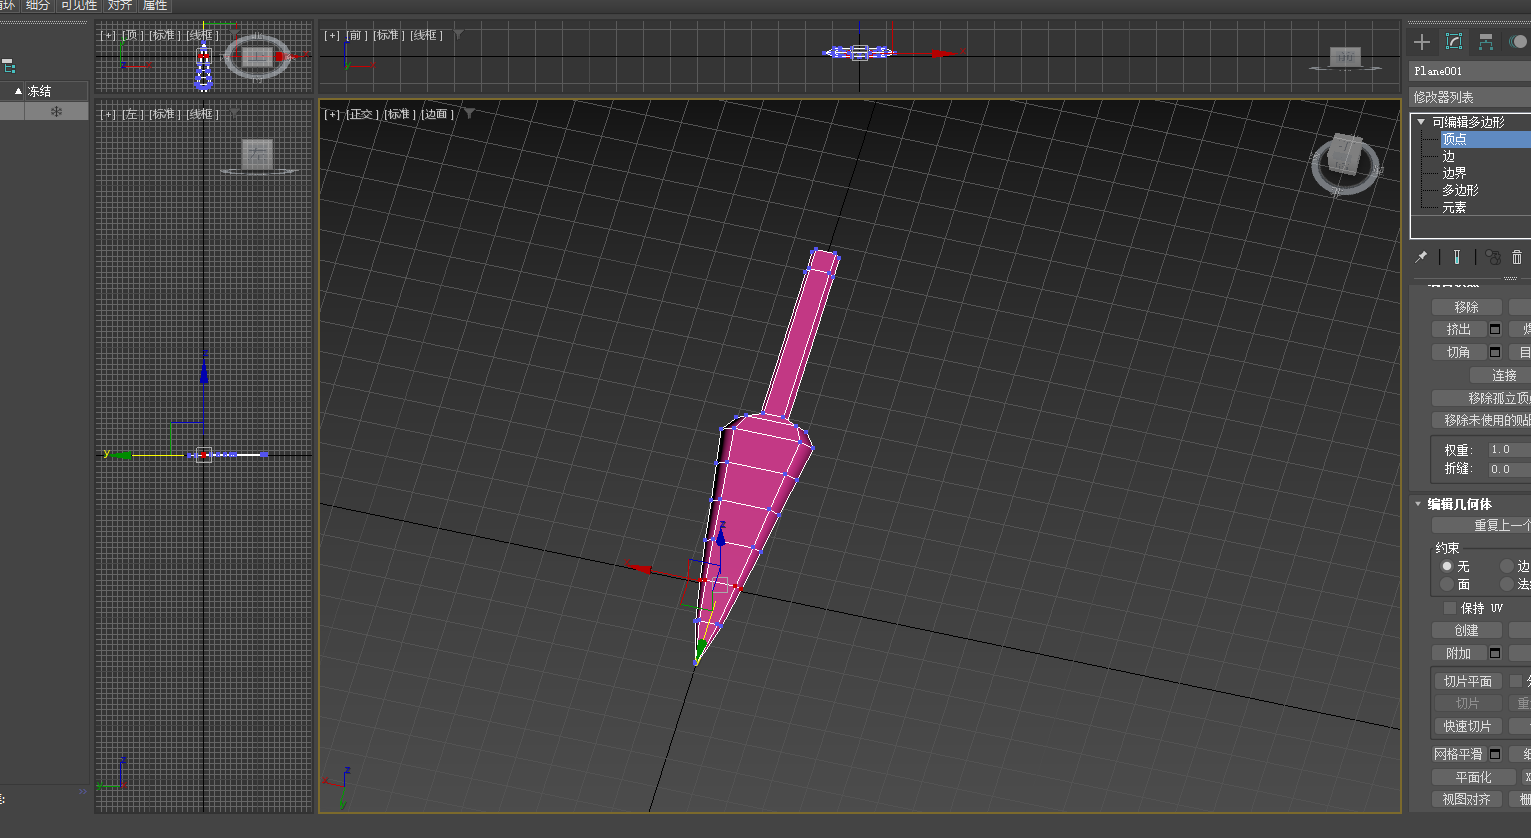Click the hierarchy display icon in left panel
The height and width of the screenshot is (838, 1531).
pyautogui.click(x=8, y=67)
